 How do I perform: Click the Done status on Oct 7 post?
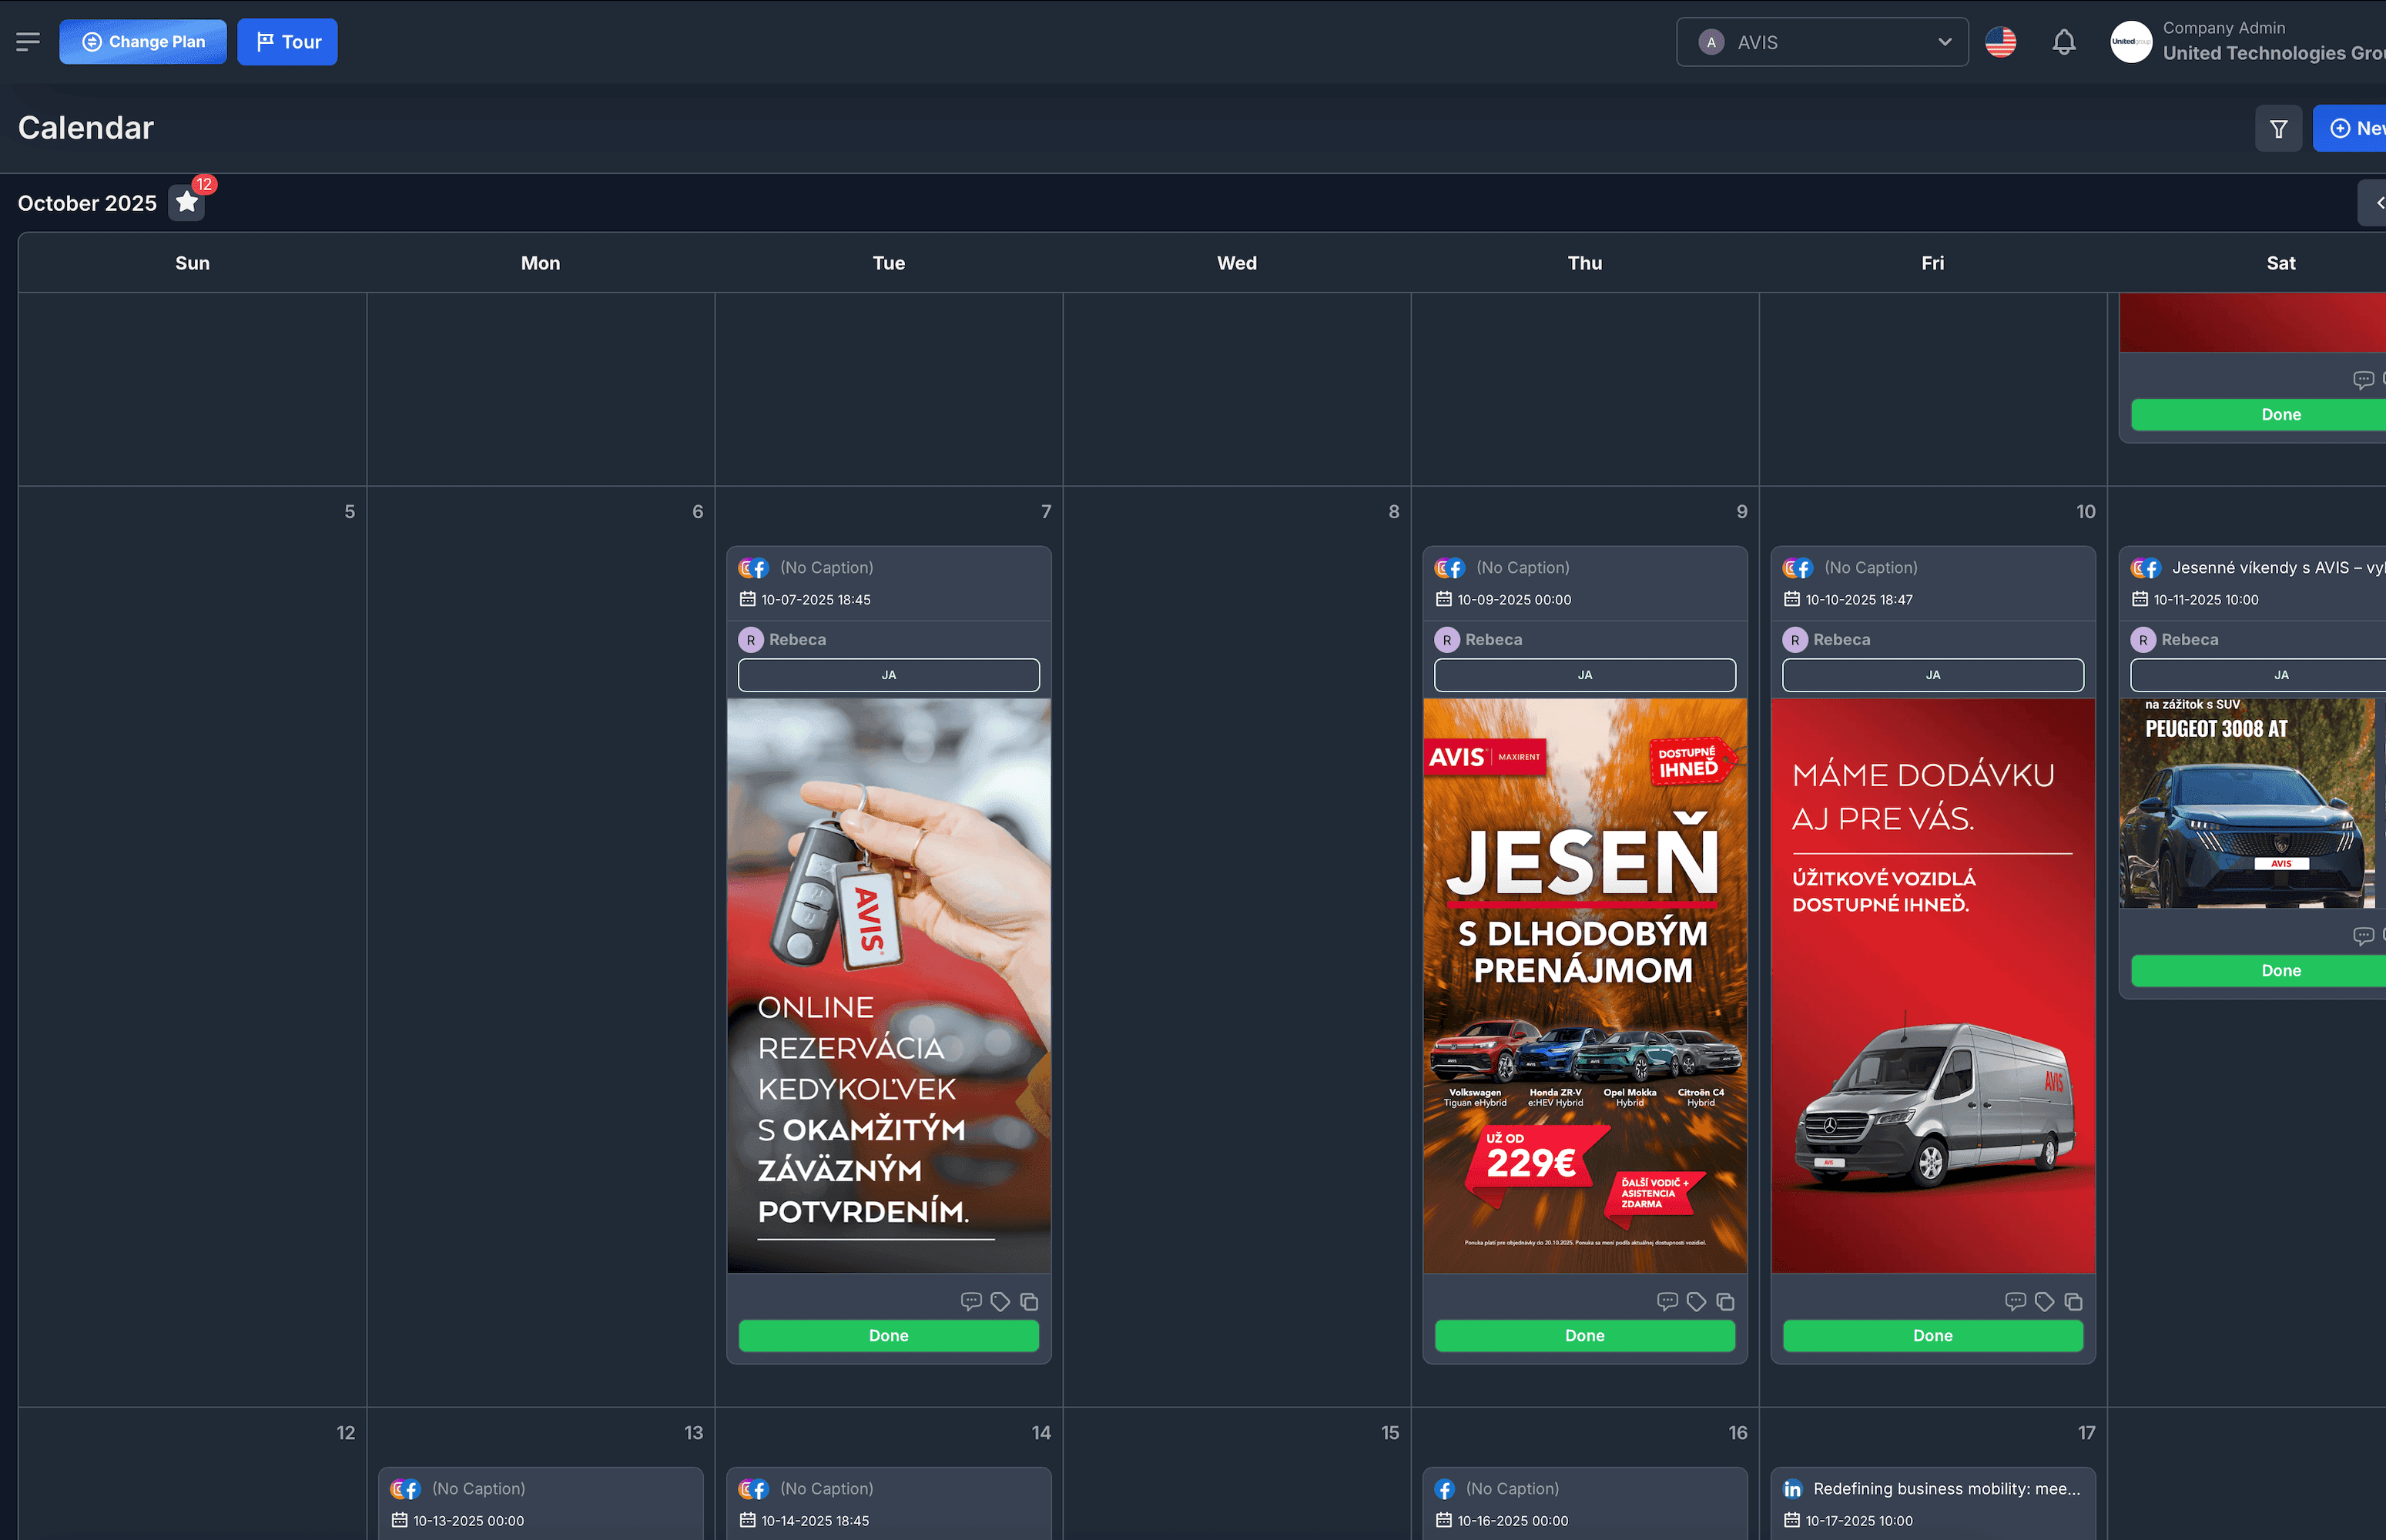[x=888, y=1335]
